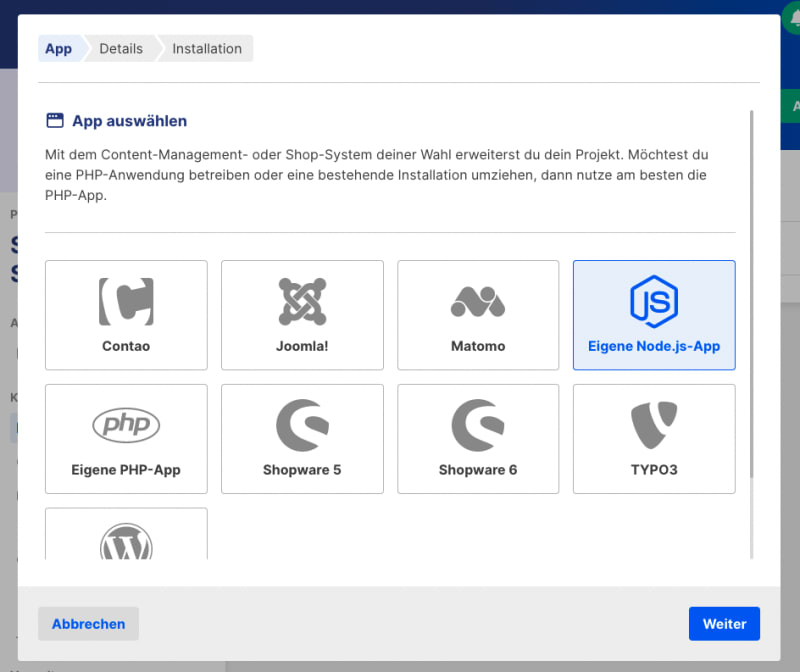Choose the Joomla! logo icon
800x672 pixels.
click(302, 302)
